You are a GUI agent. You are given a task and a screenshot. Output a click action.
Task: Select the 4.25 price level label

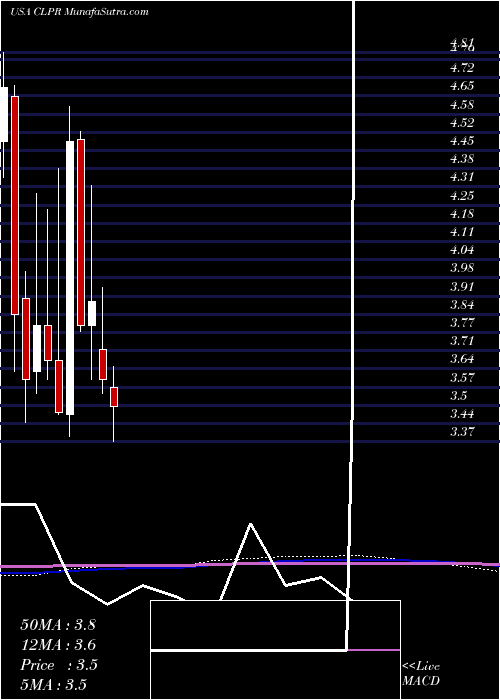[462, 196]
